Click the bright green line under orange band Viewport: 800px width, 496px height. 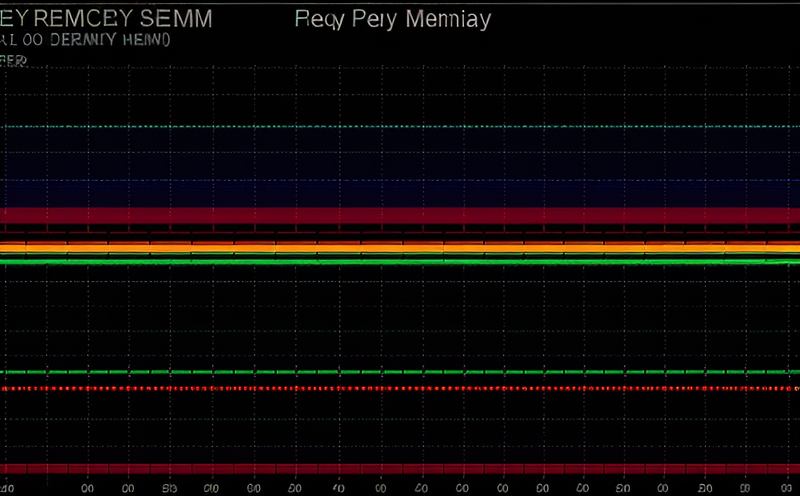coord(400,261)
